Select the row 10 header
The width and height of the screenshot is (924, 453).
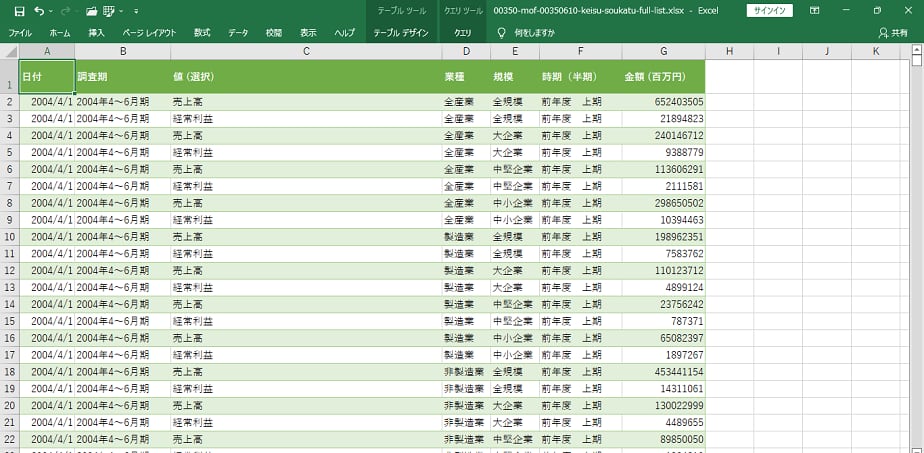tap(9, 237)
